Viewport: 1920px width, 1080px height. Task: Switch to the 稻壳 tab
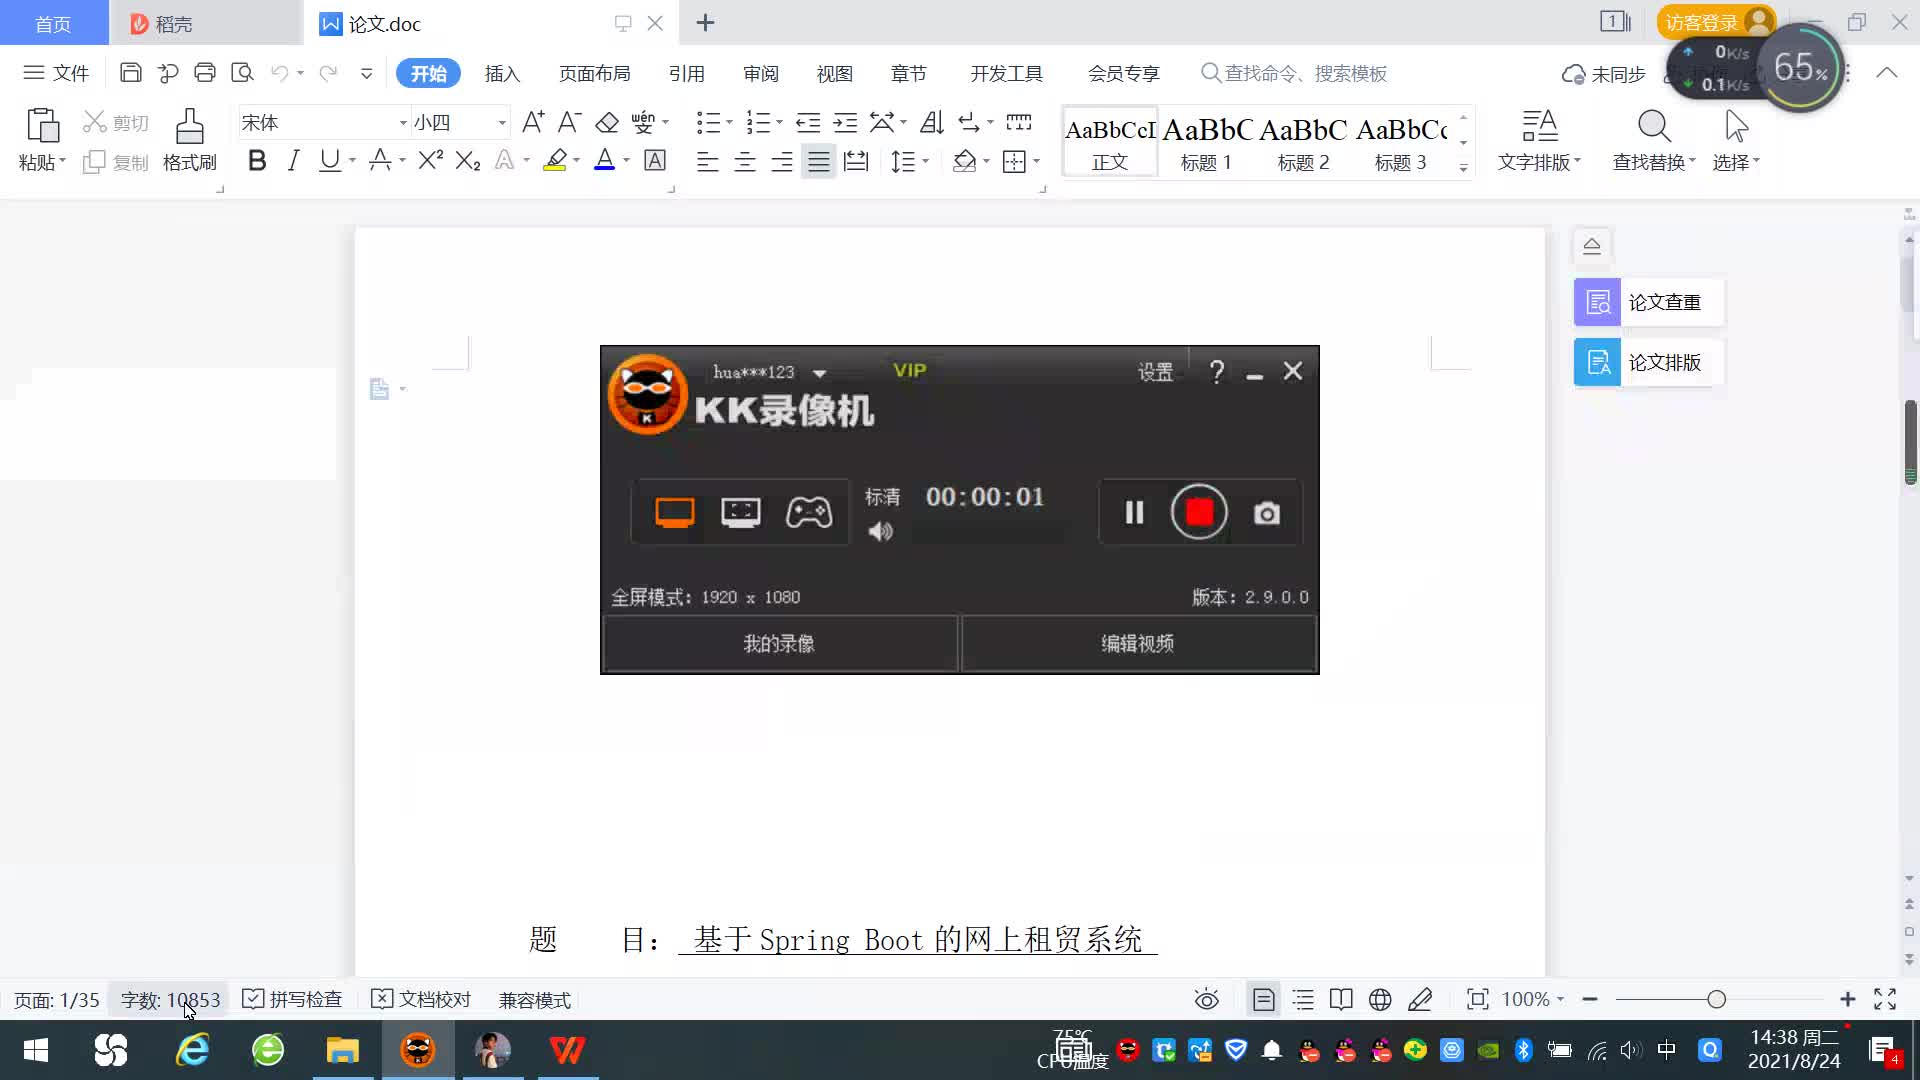pyautogui.click(x=206, y=23)
